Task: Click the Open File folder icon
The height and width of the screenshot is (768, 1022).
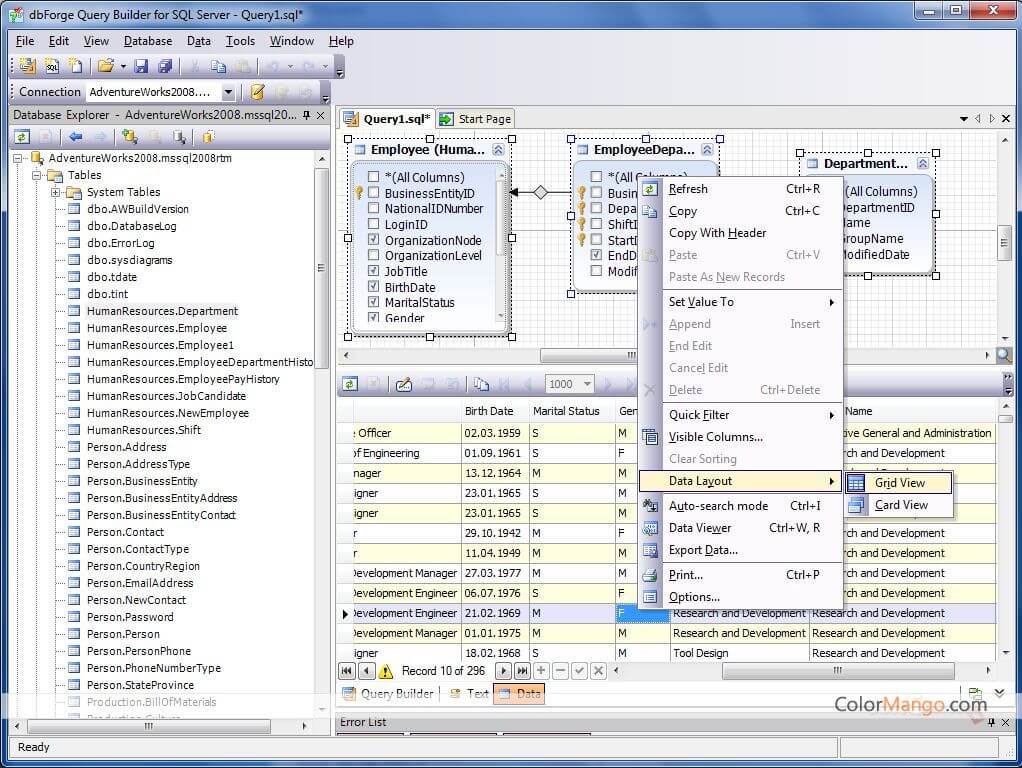Action: 106,66
